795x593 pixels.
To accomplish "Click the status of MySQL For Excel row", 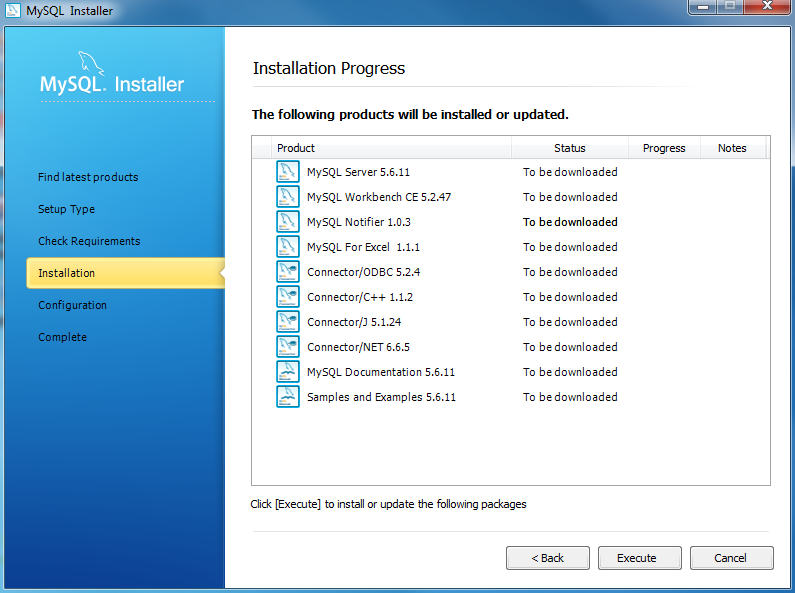I will (570, 247).
